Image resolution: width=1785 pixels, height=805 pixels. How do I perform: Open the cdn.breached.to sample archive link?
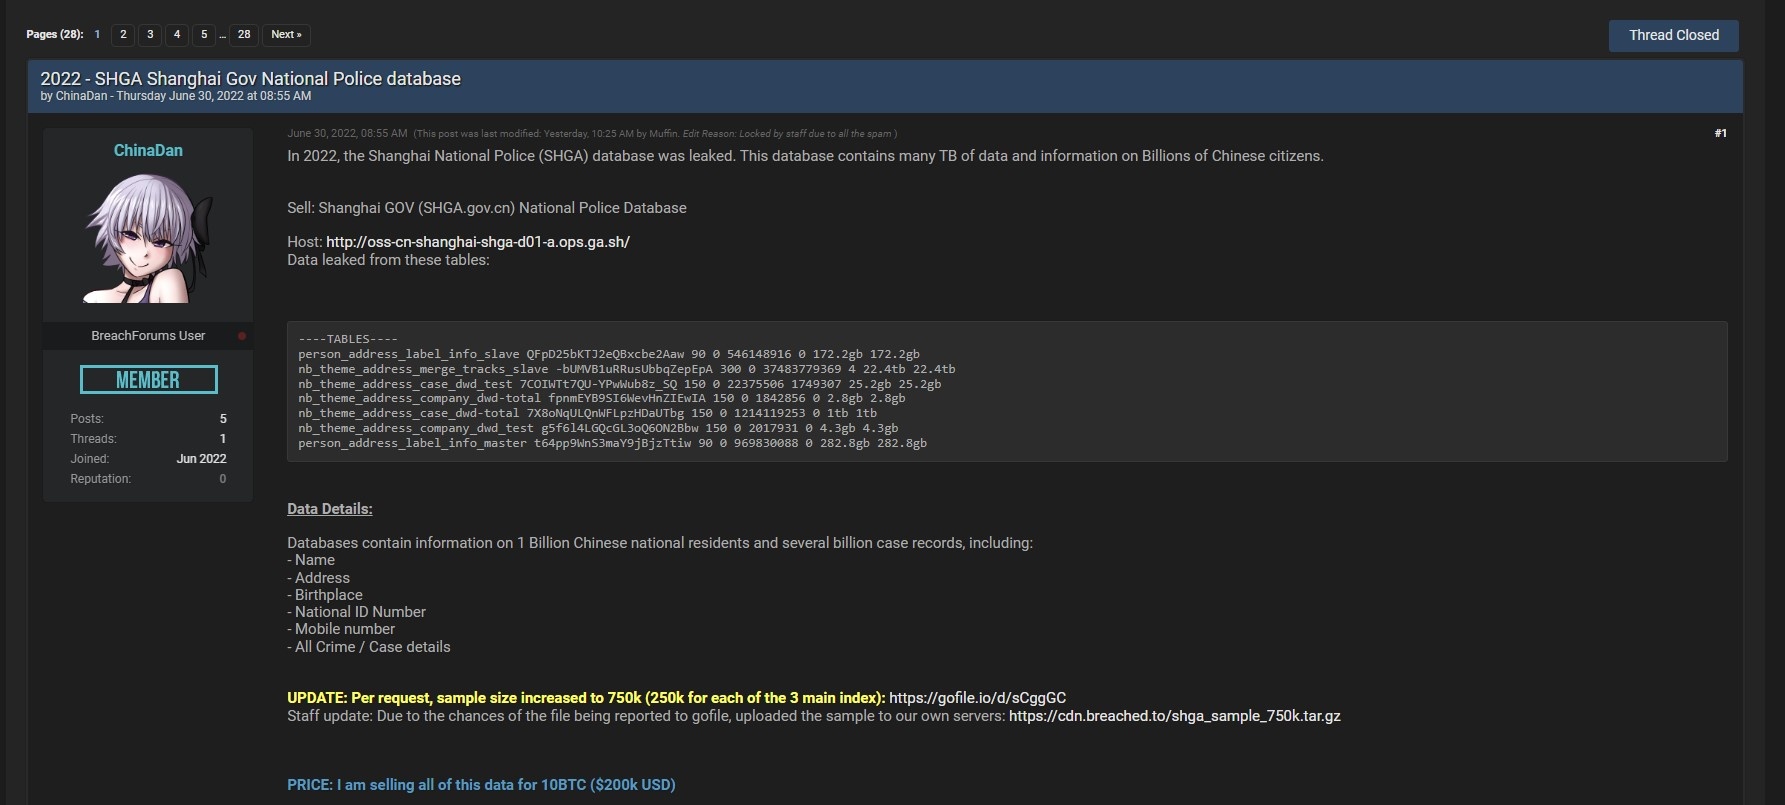click(x=1174, y=716)
